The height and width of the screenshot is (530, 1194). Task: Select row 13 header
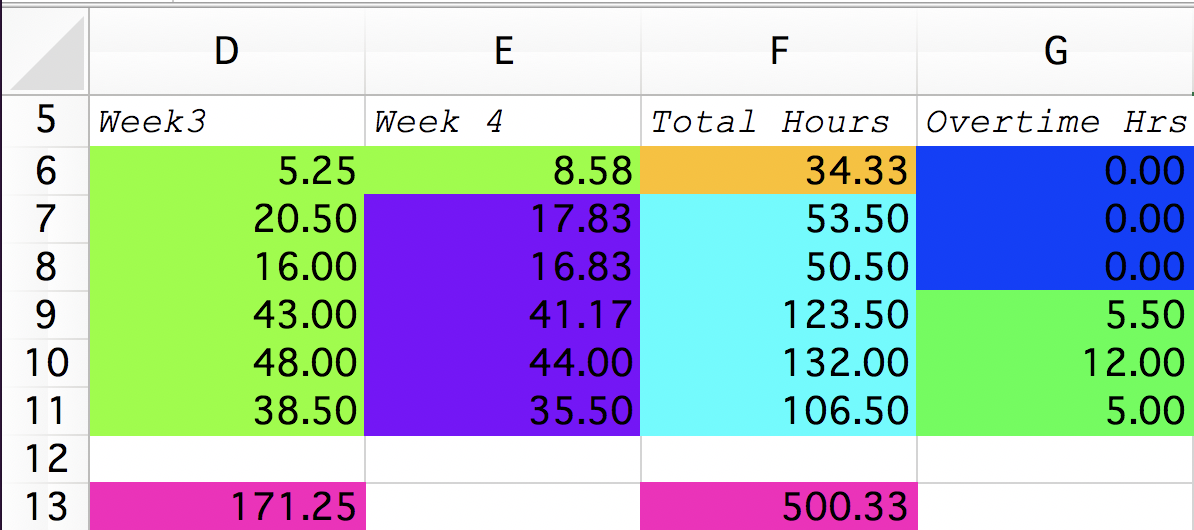tap(46, 506)
